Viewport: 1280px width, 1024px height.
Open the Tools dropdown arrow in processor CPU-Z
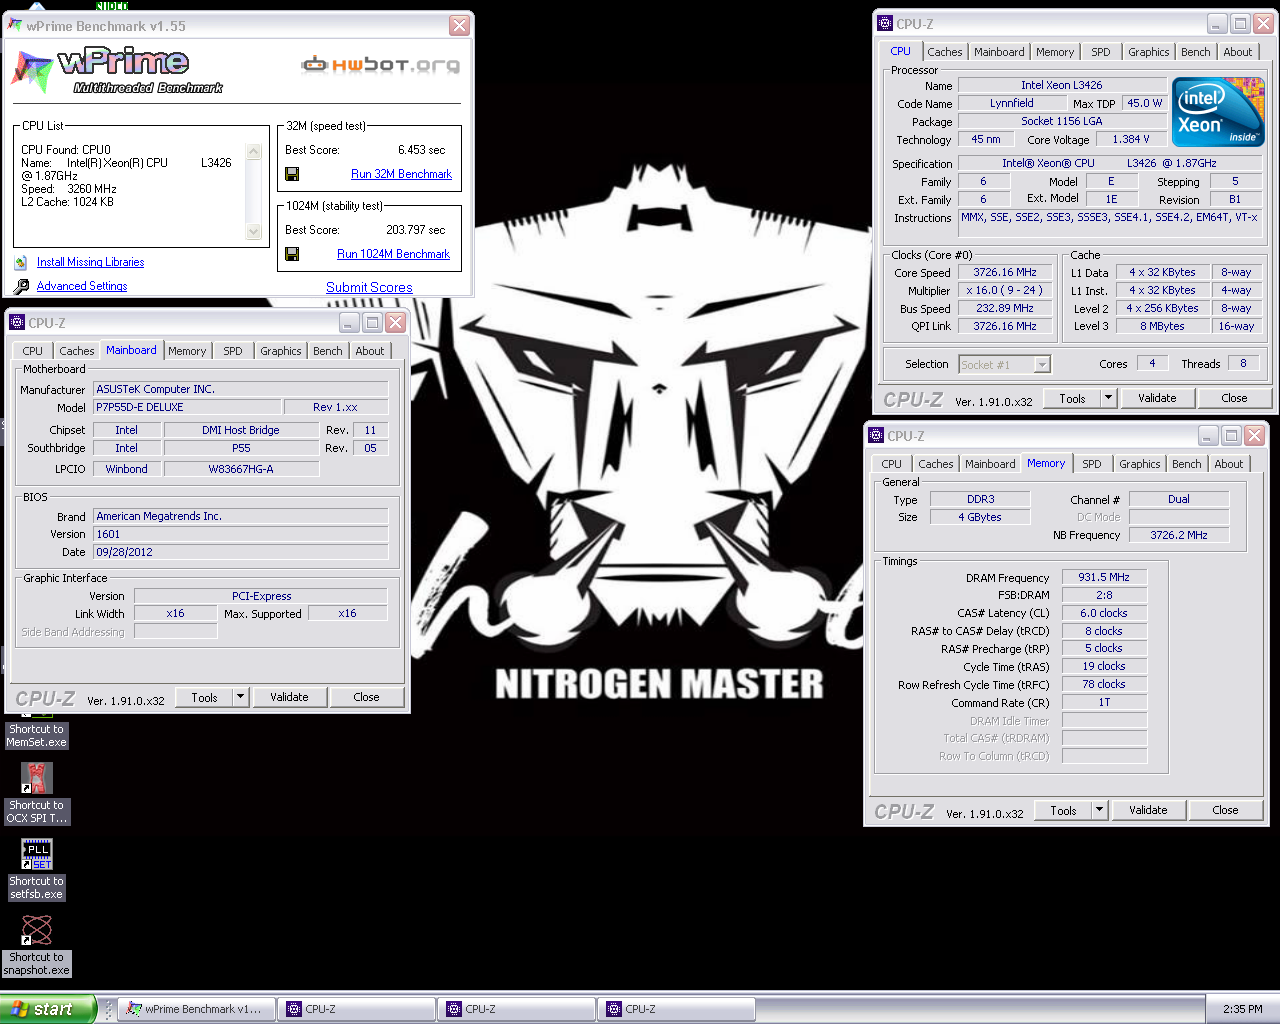point(1108,398)
